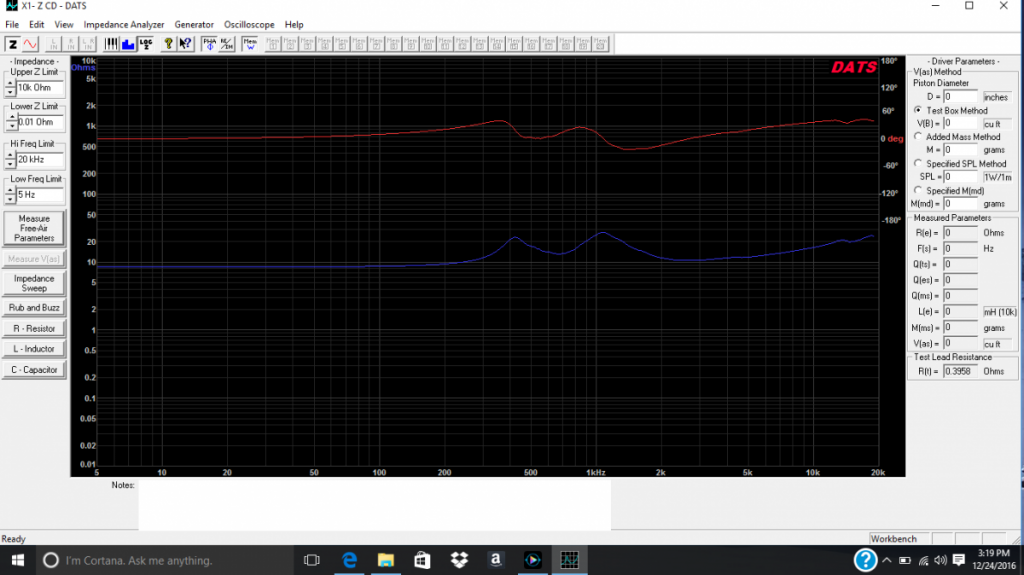Select the Mem 4 memory slot icon
Image resolution: width=1024 pixels, height=575 pixels.
(325, 44)
